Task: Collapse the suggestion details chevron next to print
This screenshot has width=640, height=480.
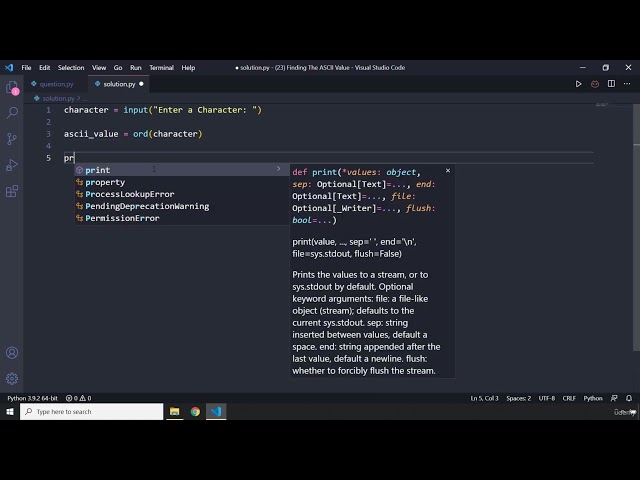Action: click(x=279, y=170)
